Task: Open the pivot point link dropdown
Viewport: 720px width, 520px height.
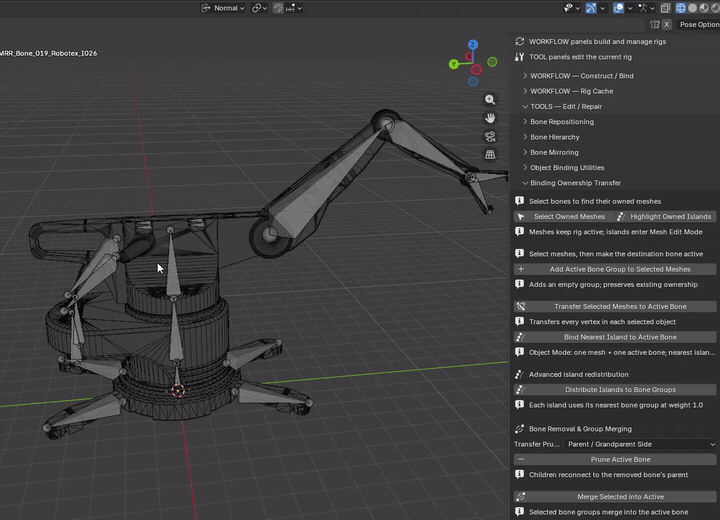Action: tap(259, 8)
